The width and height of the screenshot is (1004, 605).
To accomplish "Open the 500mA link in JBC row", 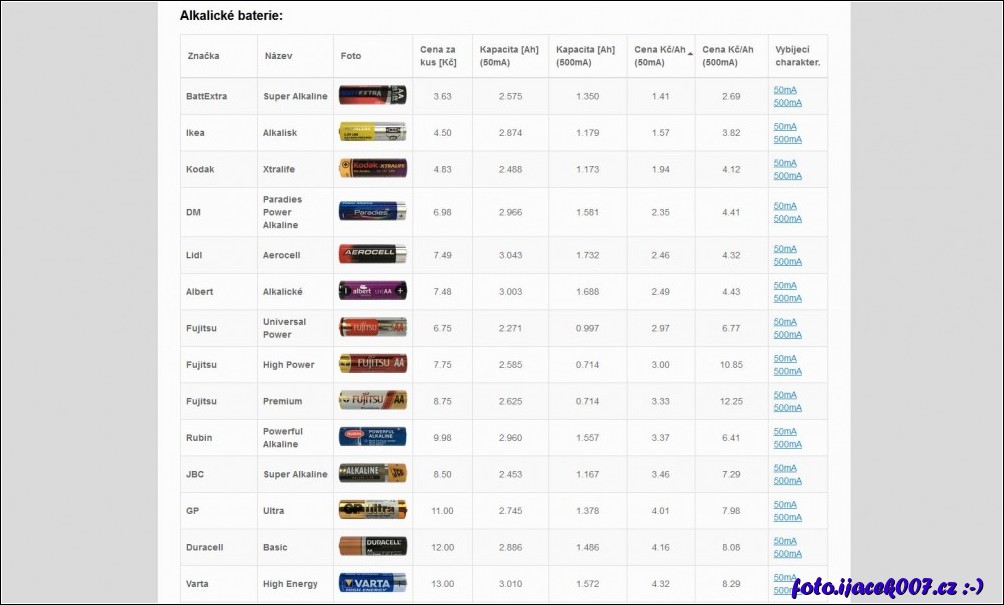I will pos(787,481).
